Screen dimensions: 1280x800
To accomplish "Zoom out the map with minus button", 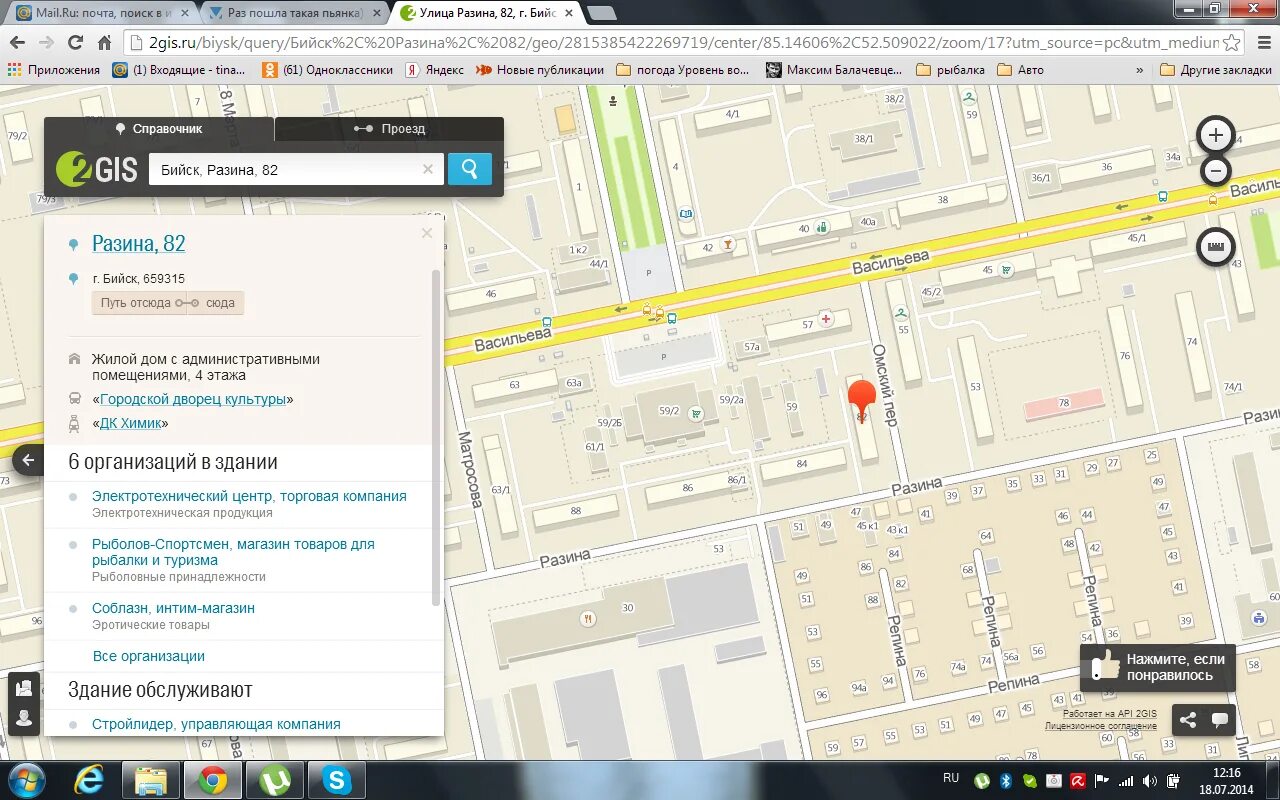I will [x=1216, y=171].
